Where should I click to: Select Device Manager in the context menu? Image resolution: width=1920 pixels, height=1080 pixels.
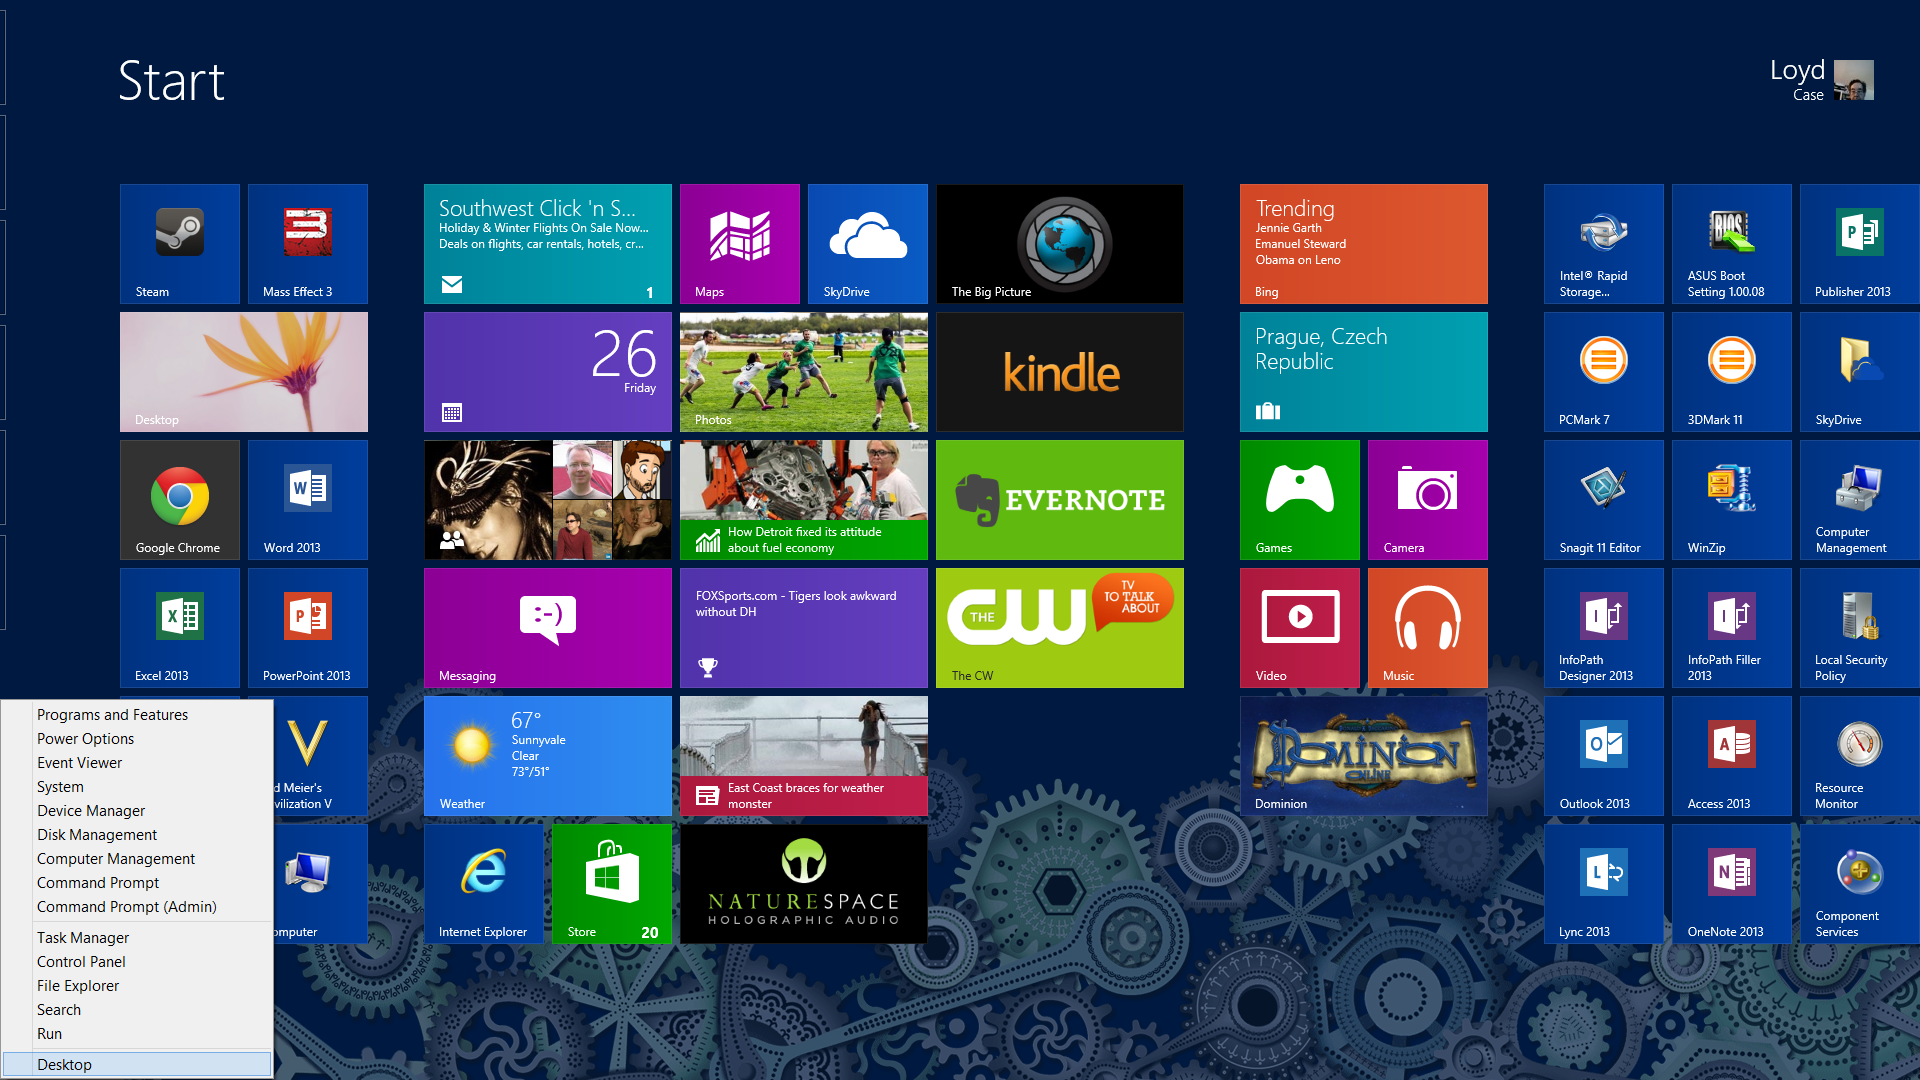click(x=91, y=811)
